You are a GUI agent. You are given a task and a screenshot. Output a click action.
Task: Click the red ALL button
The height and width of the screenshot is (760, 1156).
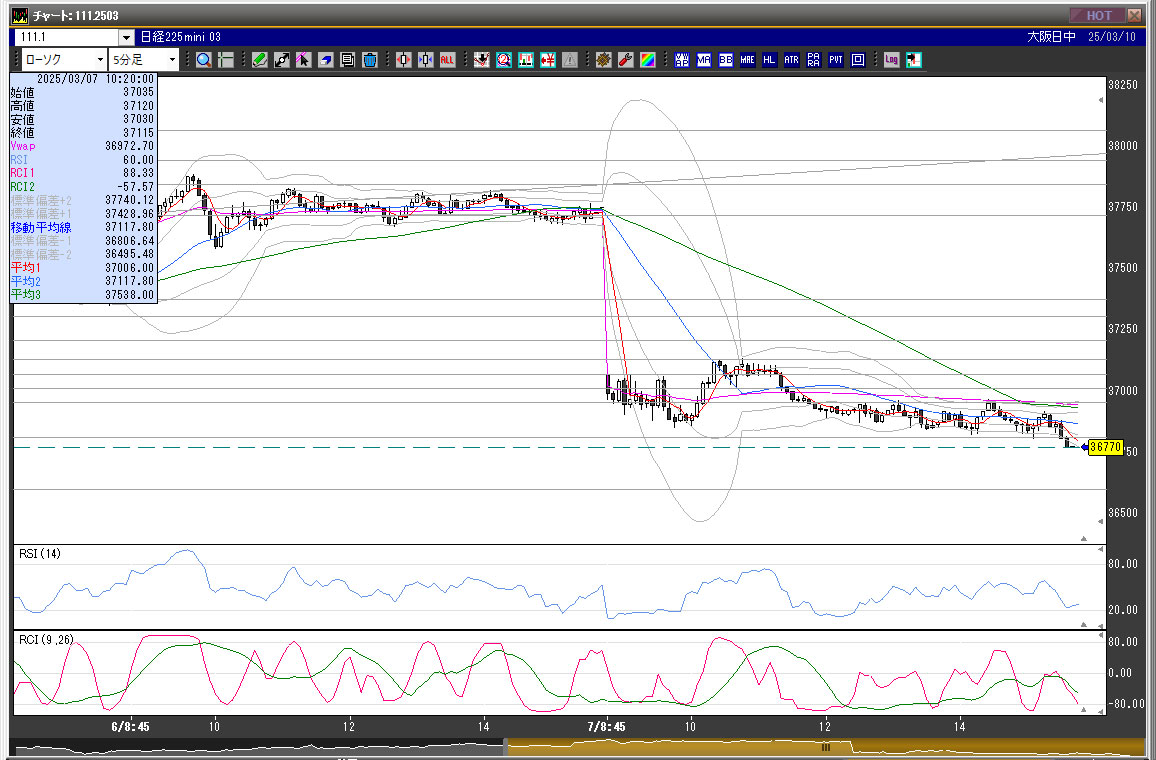click(x=448, y=60)
